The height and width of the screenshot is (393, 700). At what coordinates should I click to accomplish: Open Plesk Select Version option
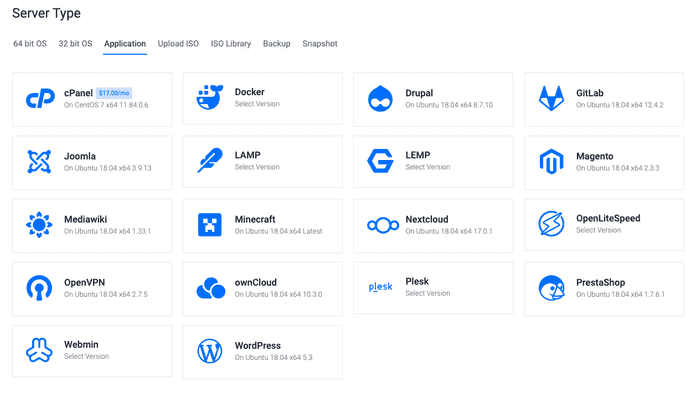[x=428, y=293]
